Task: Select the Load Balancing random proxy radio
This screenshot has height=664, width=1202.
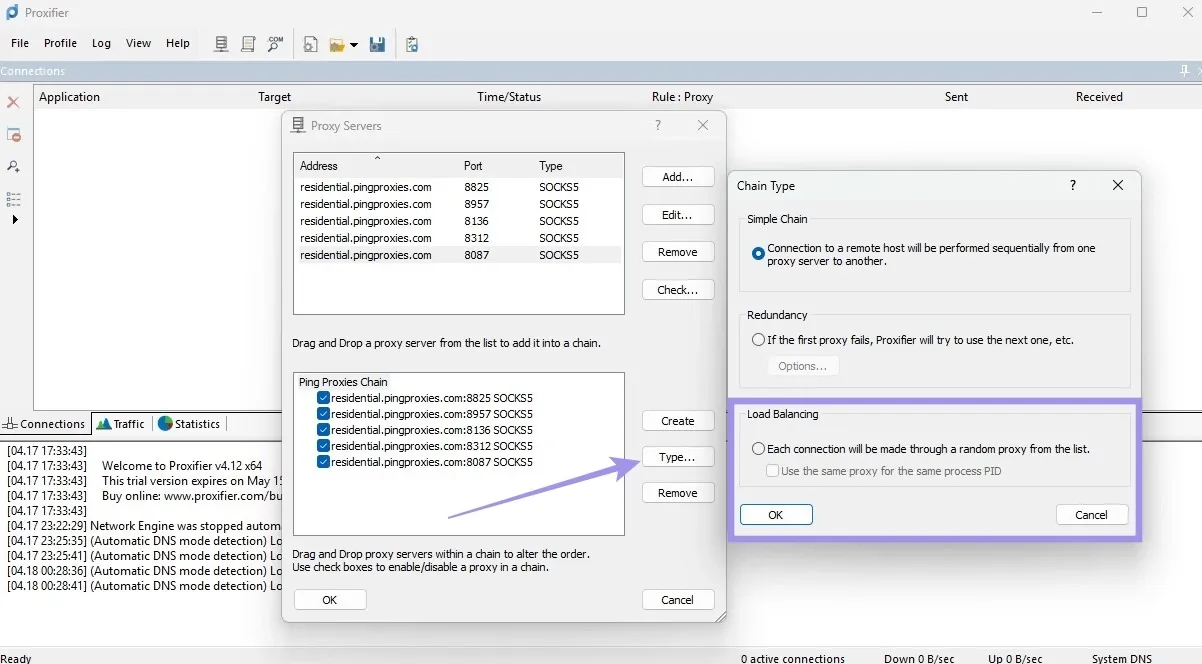Action: point(758,449)
